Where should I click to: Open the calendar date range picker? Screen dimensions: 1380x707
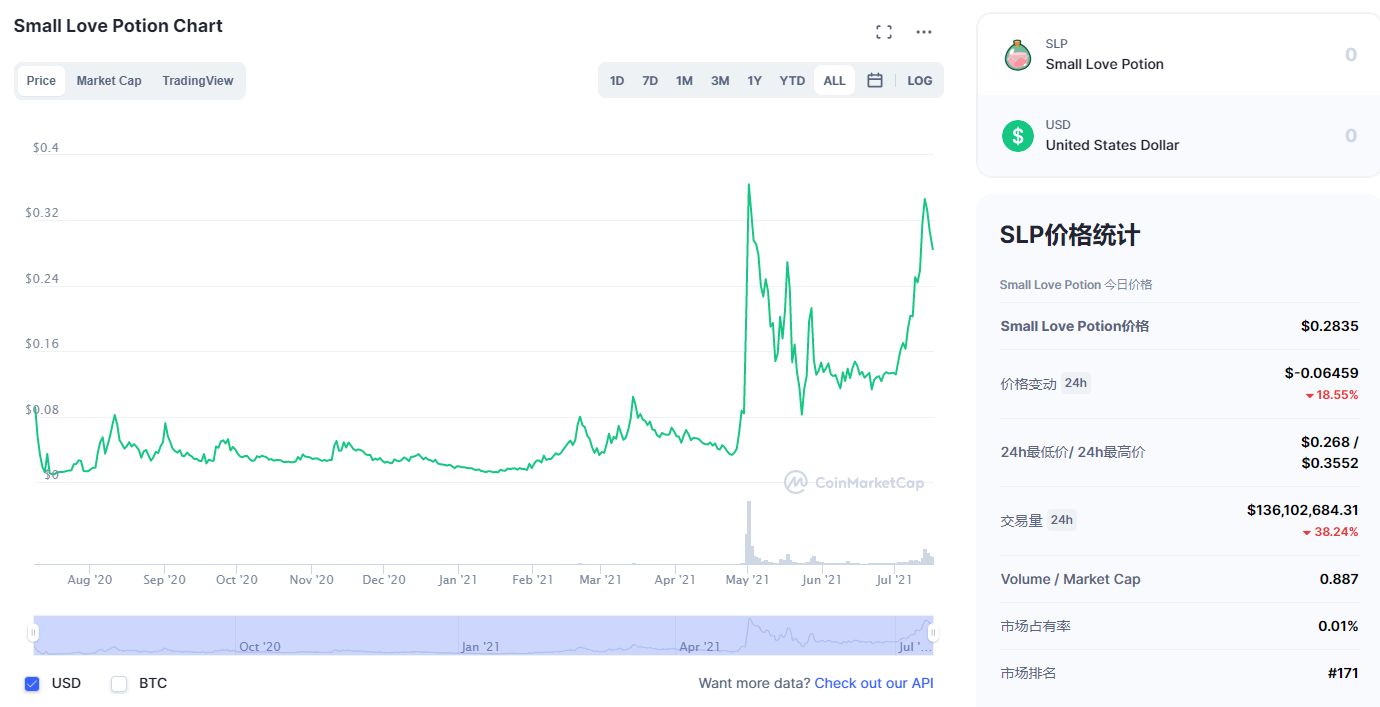coord(875,80)
